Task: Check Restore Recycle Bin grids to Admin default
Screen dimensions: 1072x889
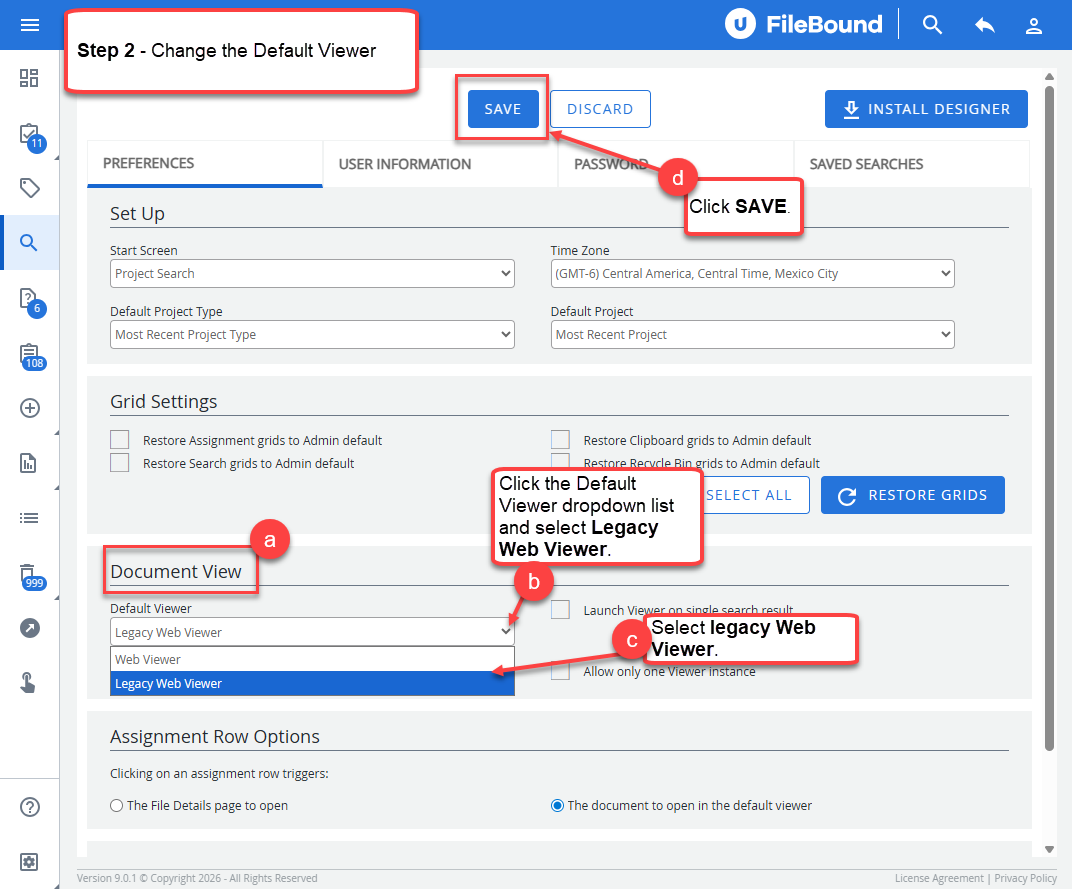Action: (x=561, y=460)
